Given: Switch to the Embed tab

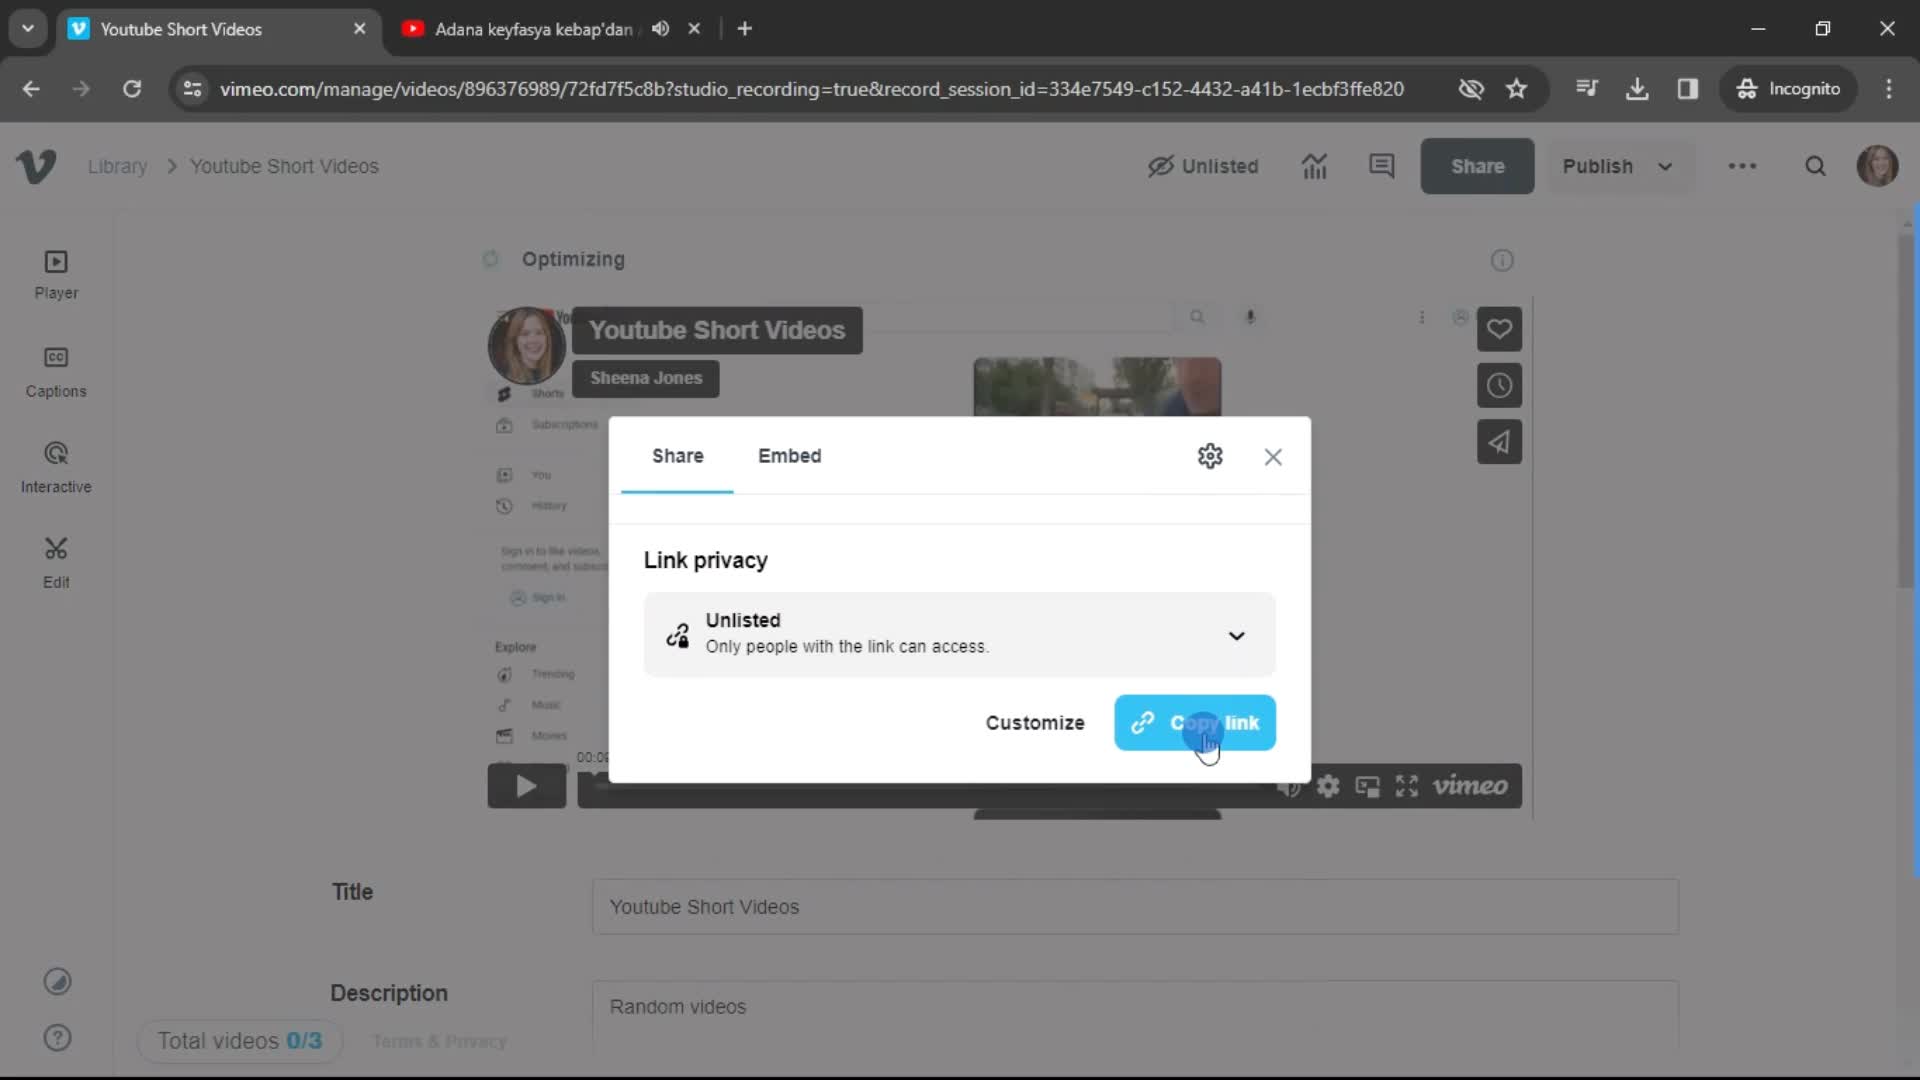Looking at the screenshot, I should 789,455.
